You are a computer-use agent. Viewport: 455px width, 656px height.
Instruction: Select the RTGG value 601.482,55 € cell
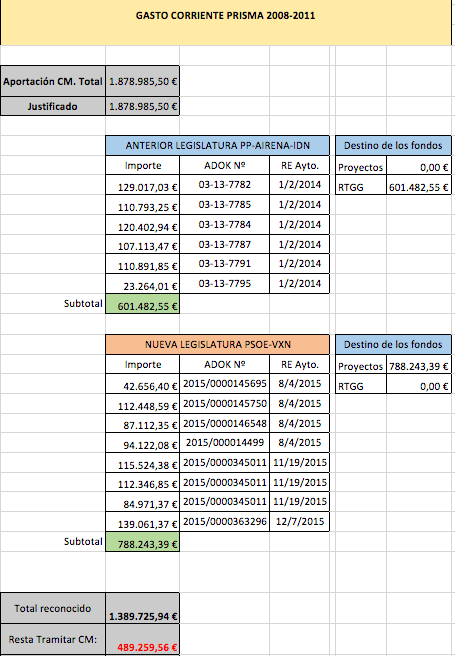(x=419, y=185)
